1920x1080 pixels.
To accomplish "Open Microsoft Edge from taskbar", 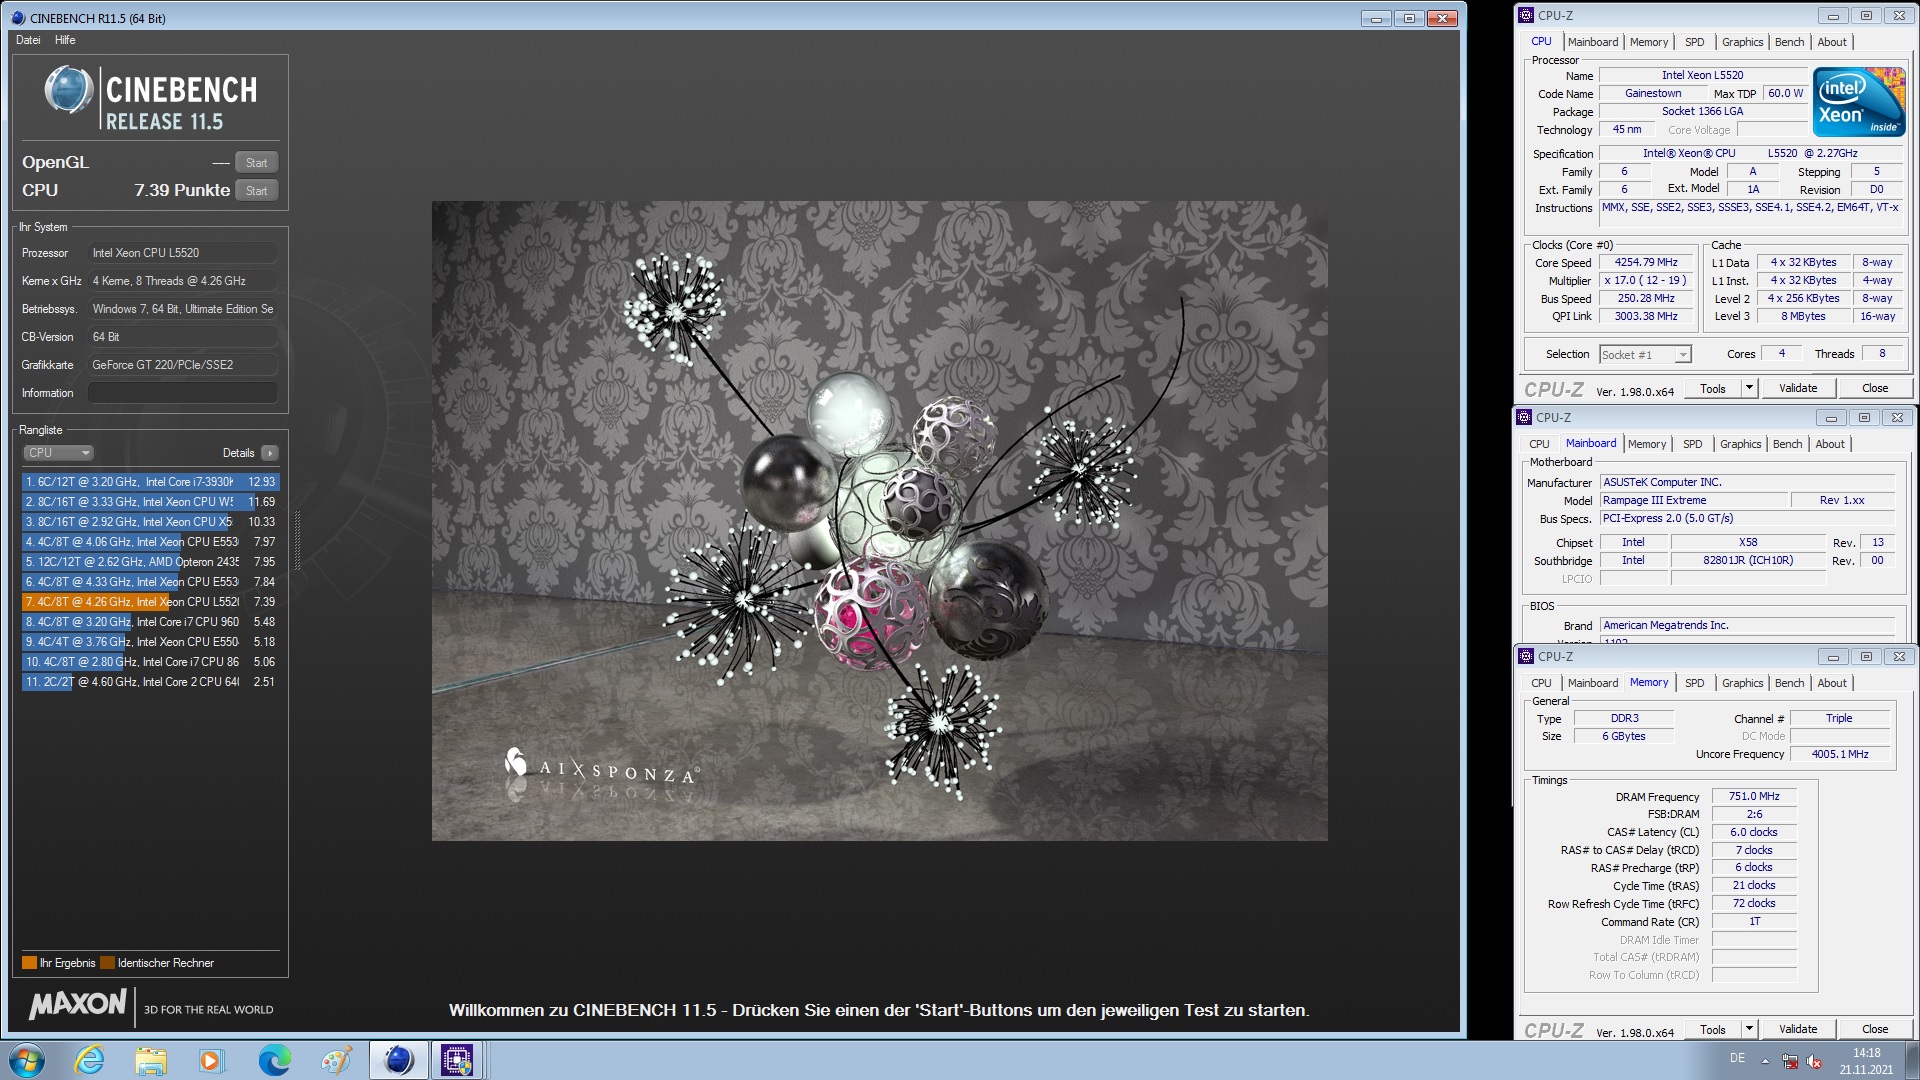I will point(275,1060).
